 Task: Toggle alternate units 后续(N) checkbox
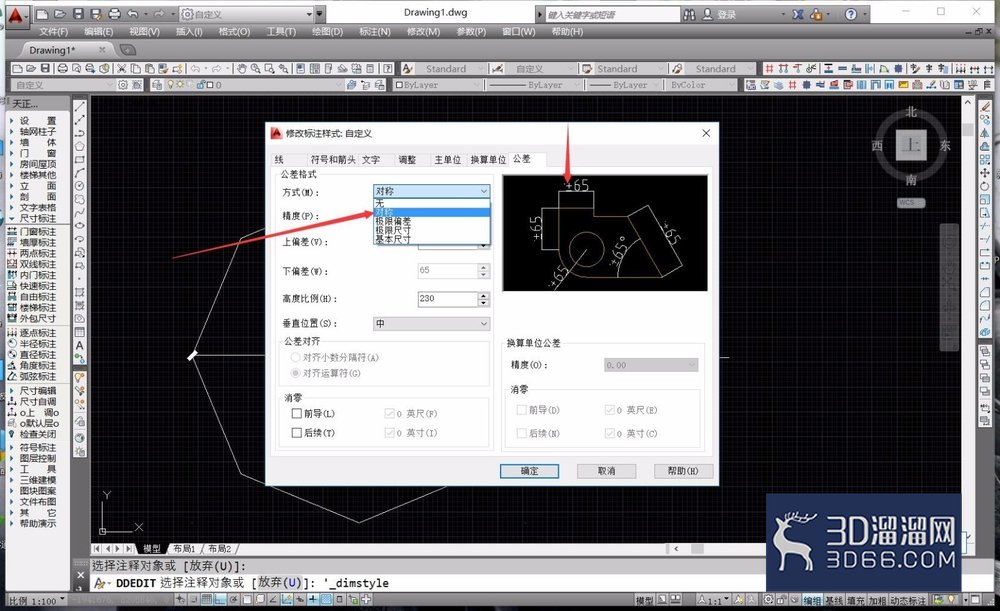(521, 433)
